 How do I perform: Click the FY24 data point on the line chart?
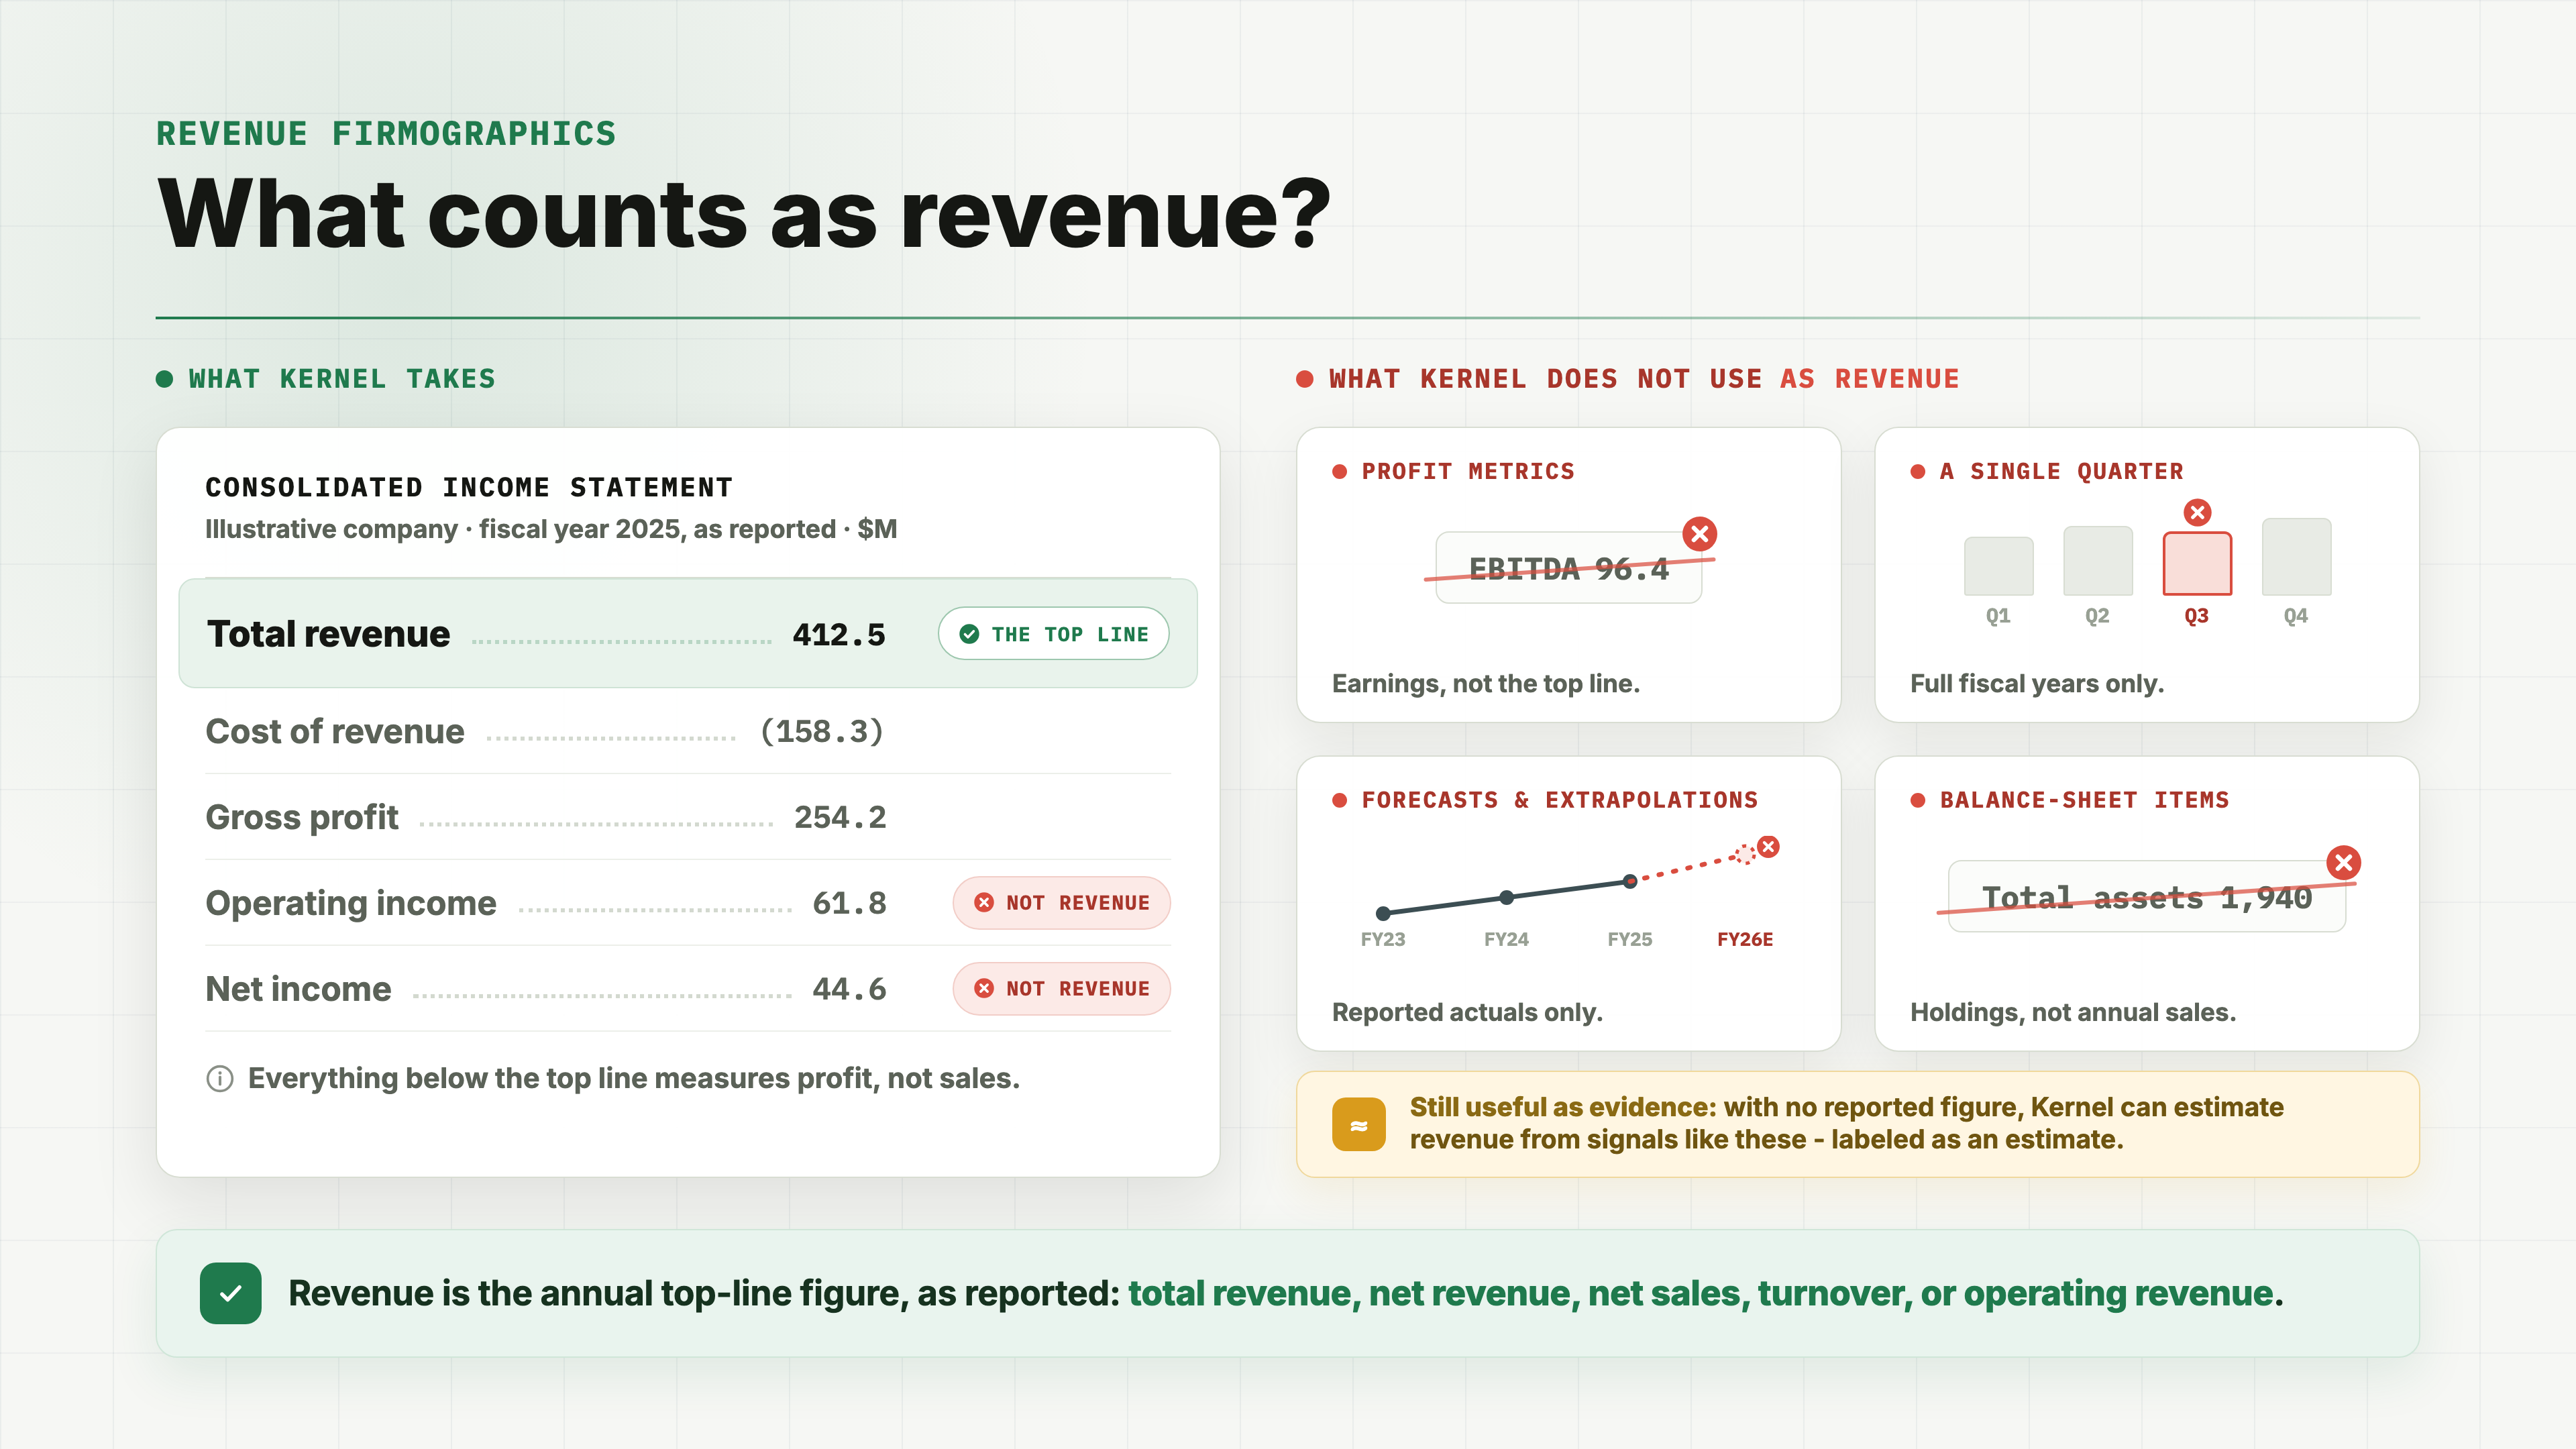(x=1506, y=897)
